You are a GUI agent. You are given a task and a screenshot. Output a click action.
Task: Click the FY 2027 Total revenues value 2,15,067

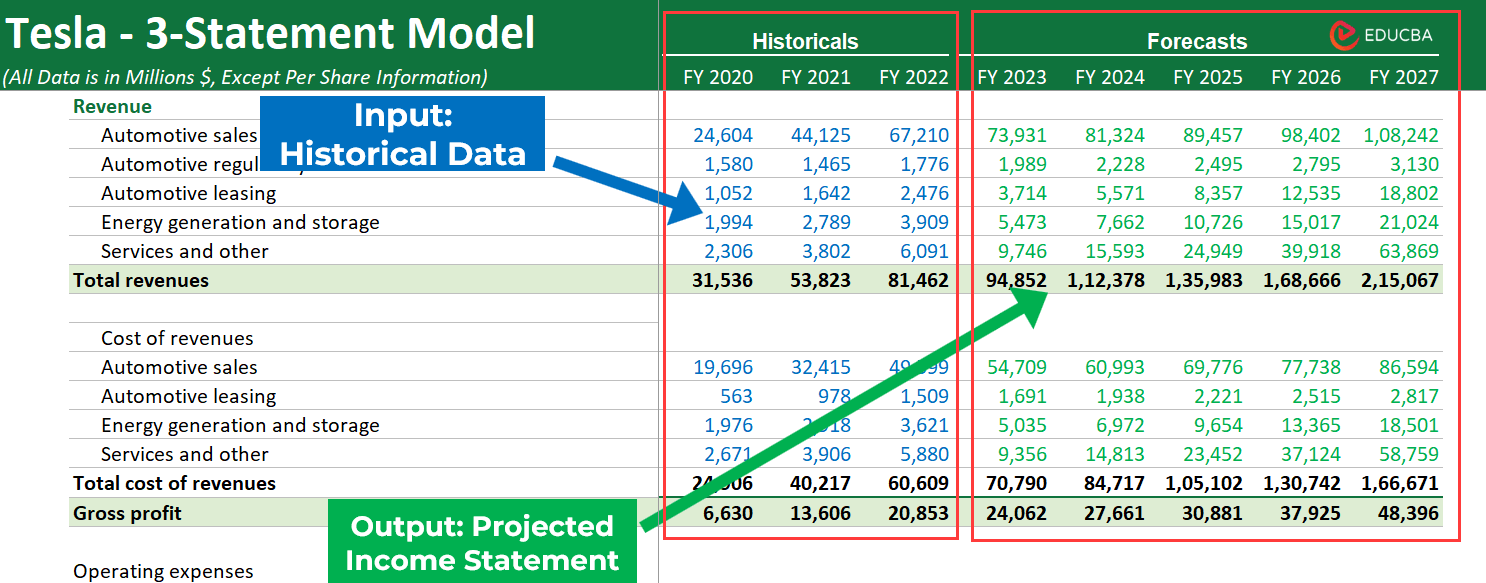1400,280
